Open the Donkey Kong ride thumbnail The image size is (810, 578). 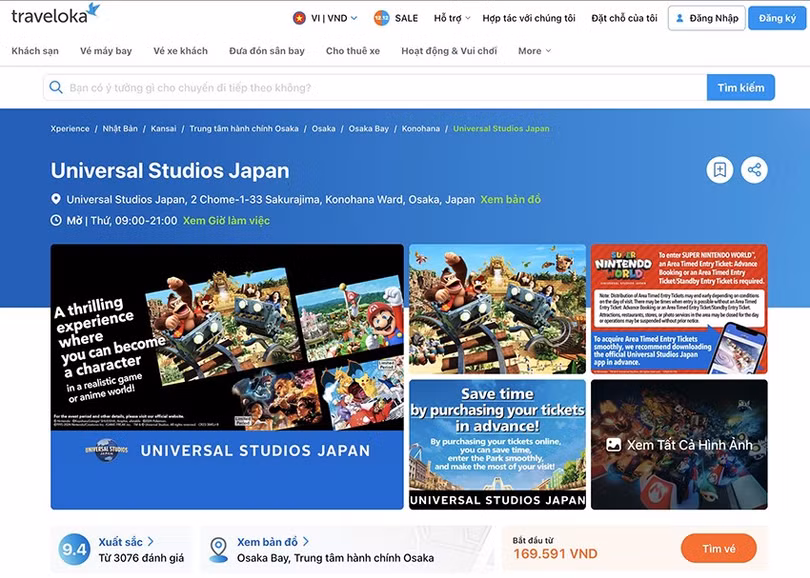point(497,309)
